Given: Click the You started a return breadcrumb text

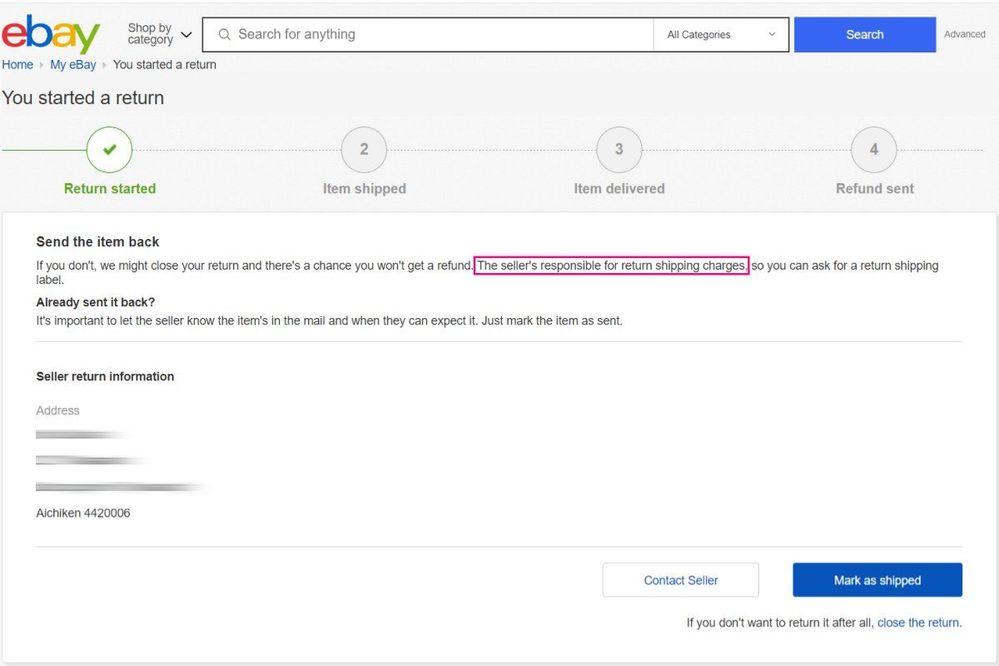Looking at the screenshot, I should pyautogui.click(x=164, y=64).
